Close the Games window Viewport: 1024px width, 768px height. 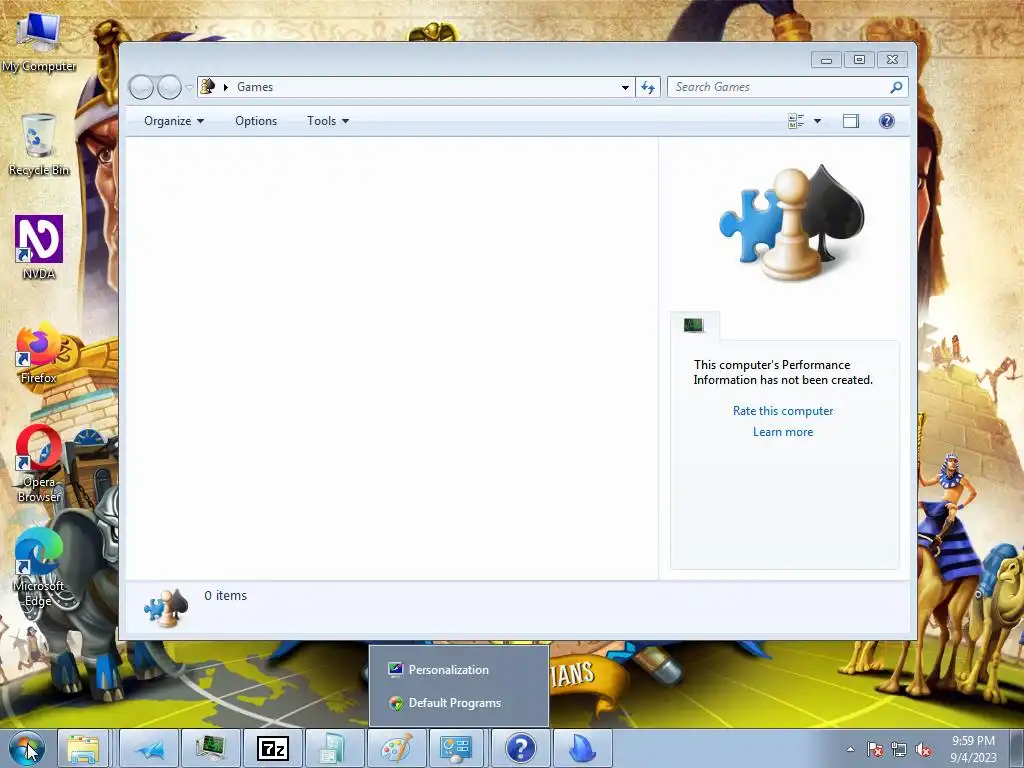click(x=893, y=60)
